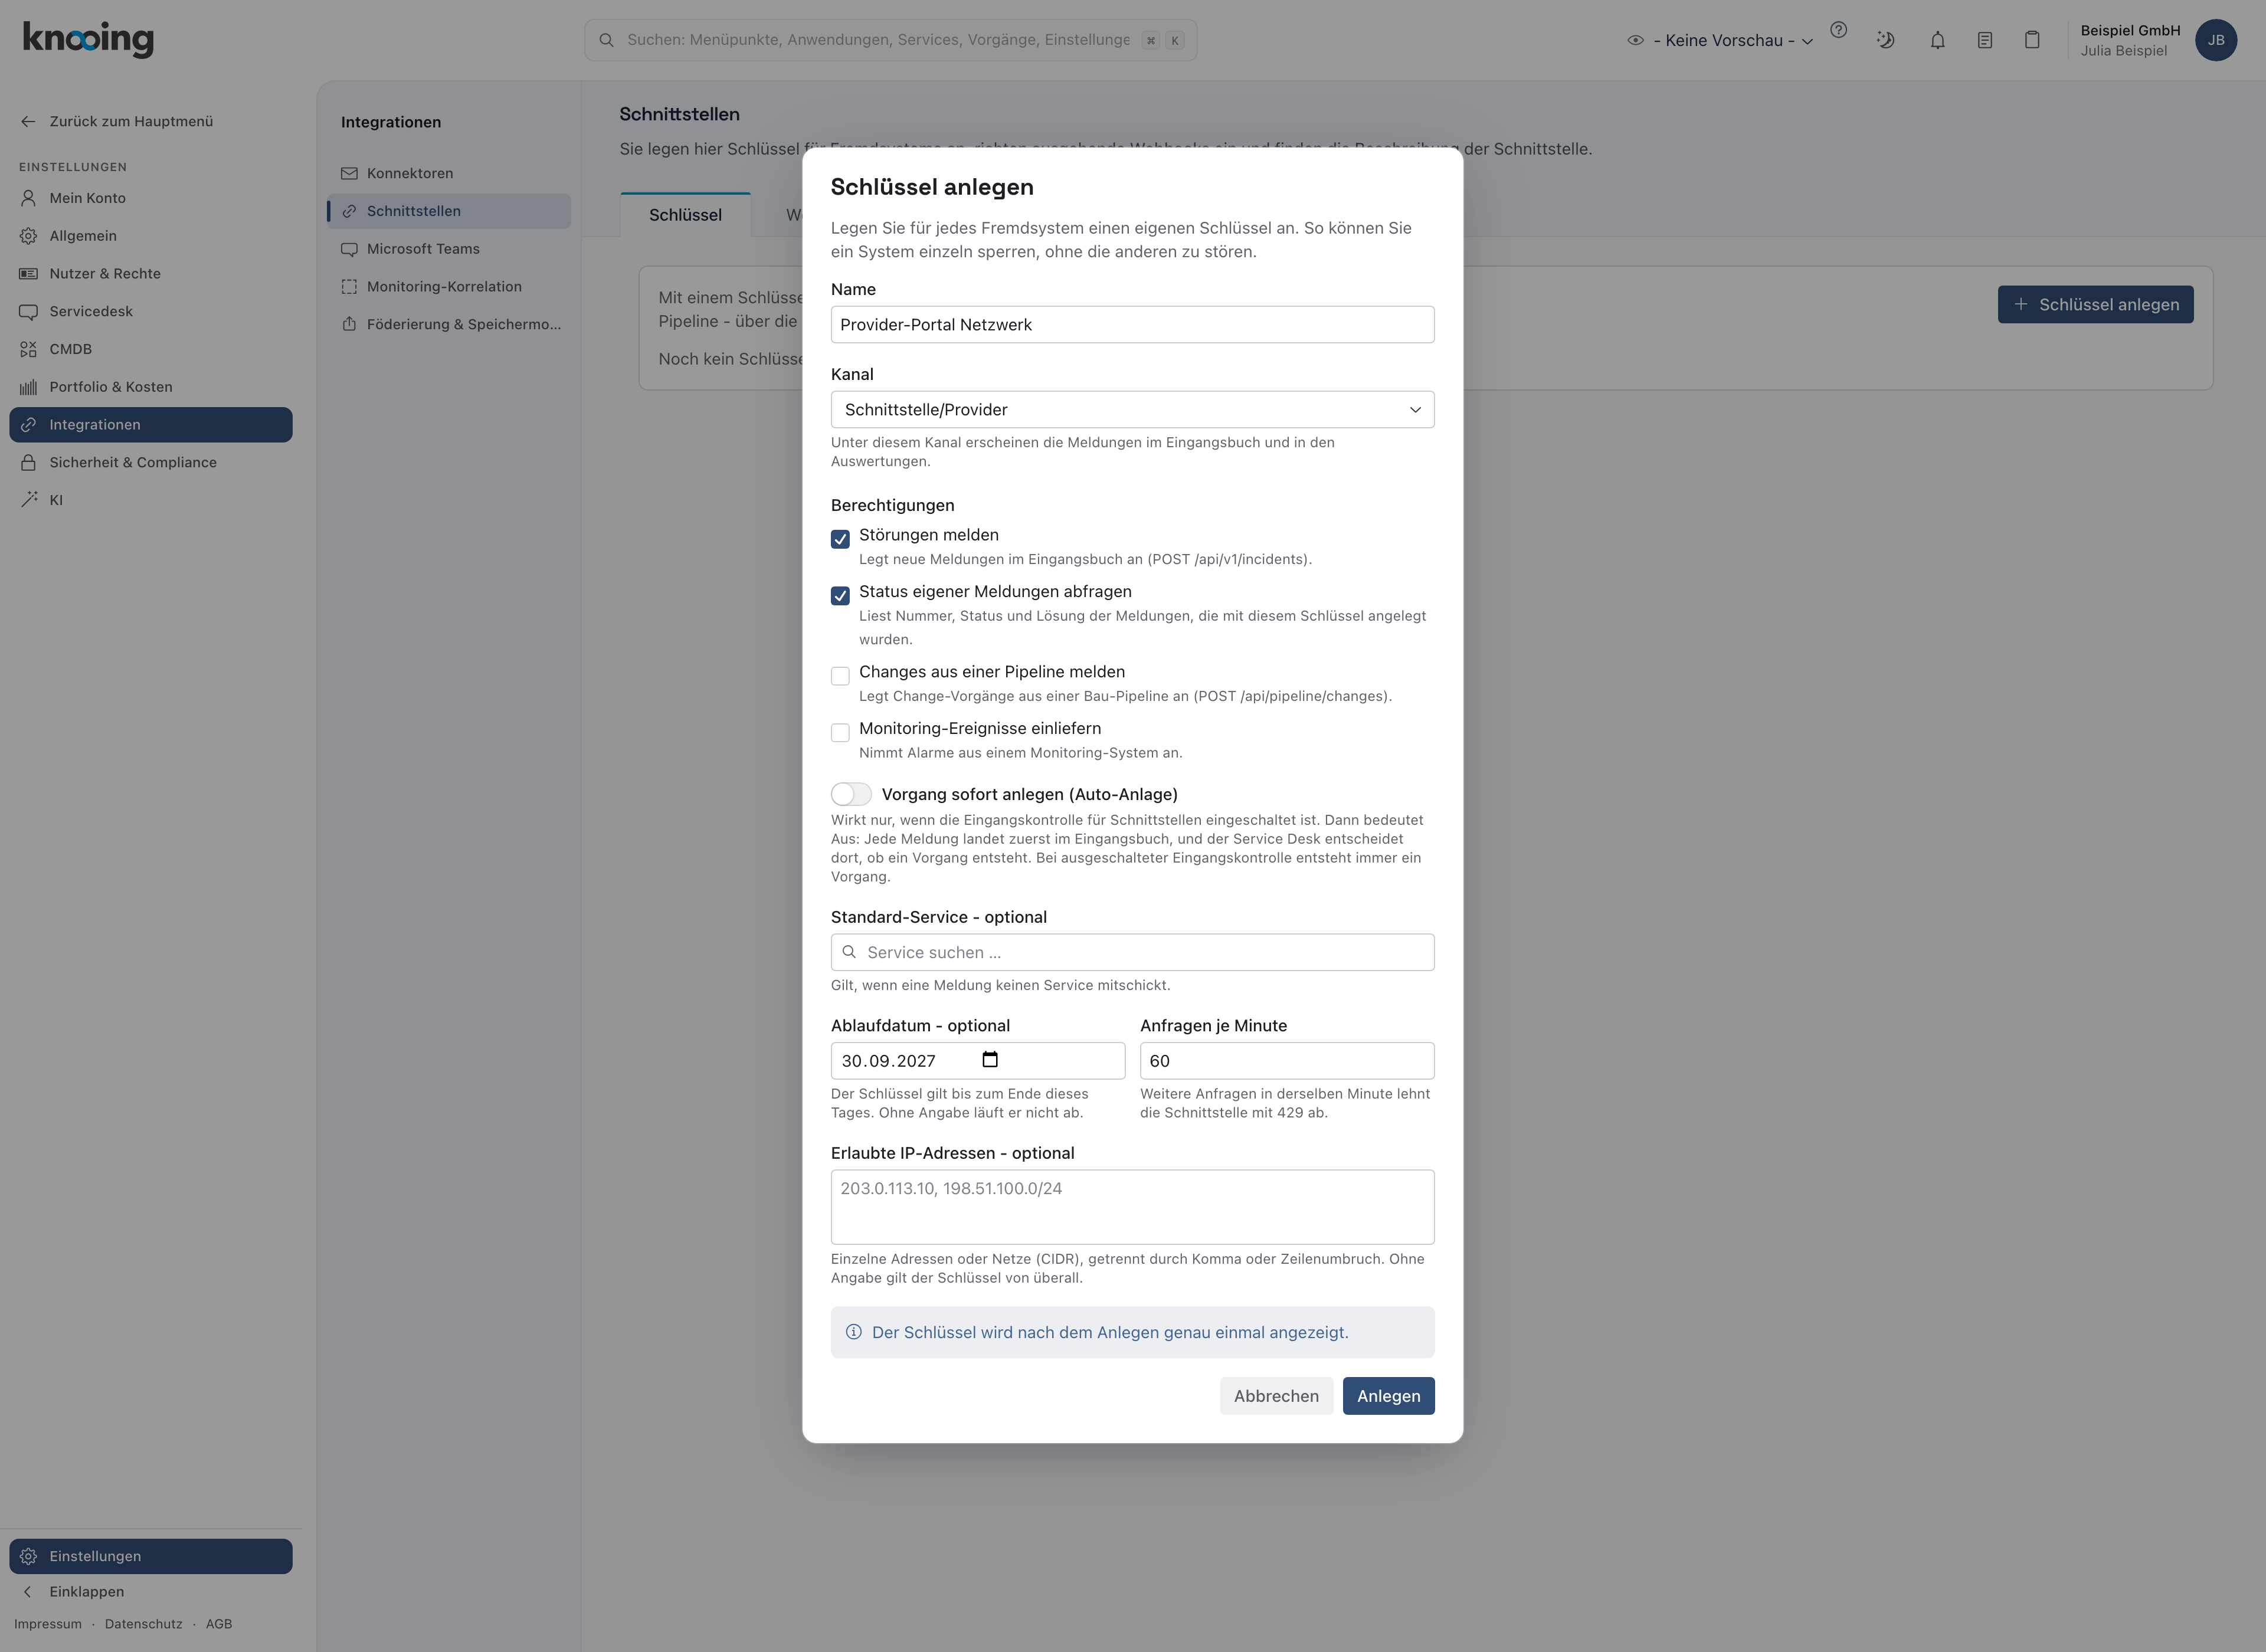The height and width of the screenshot is (1652, 2266).
Task: Toggle Vorgang sofort anlegen switch
Action: click(x=851, y=794)
